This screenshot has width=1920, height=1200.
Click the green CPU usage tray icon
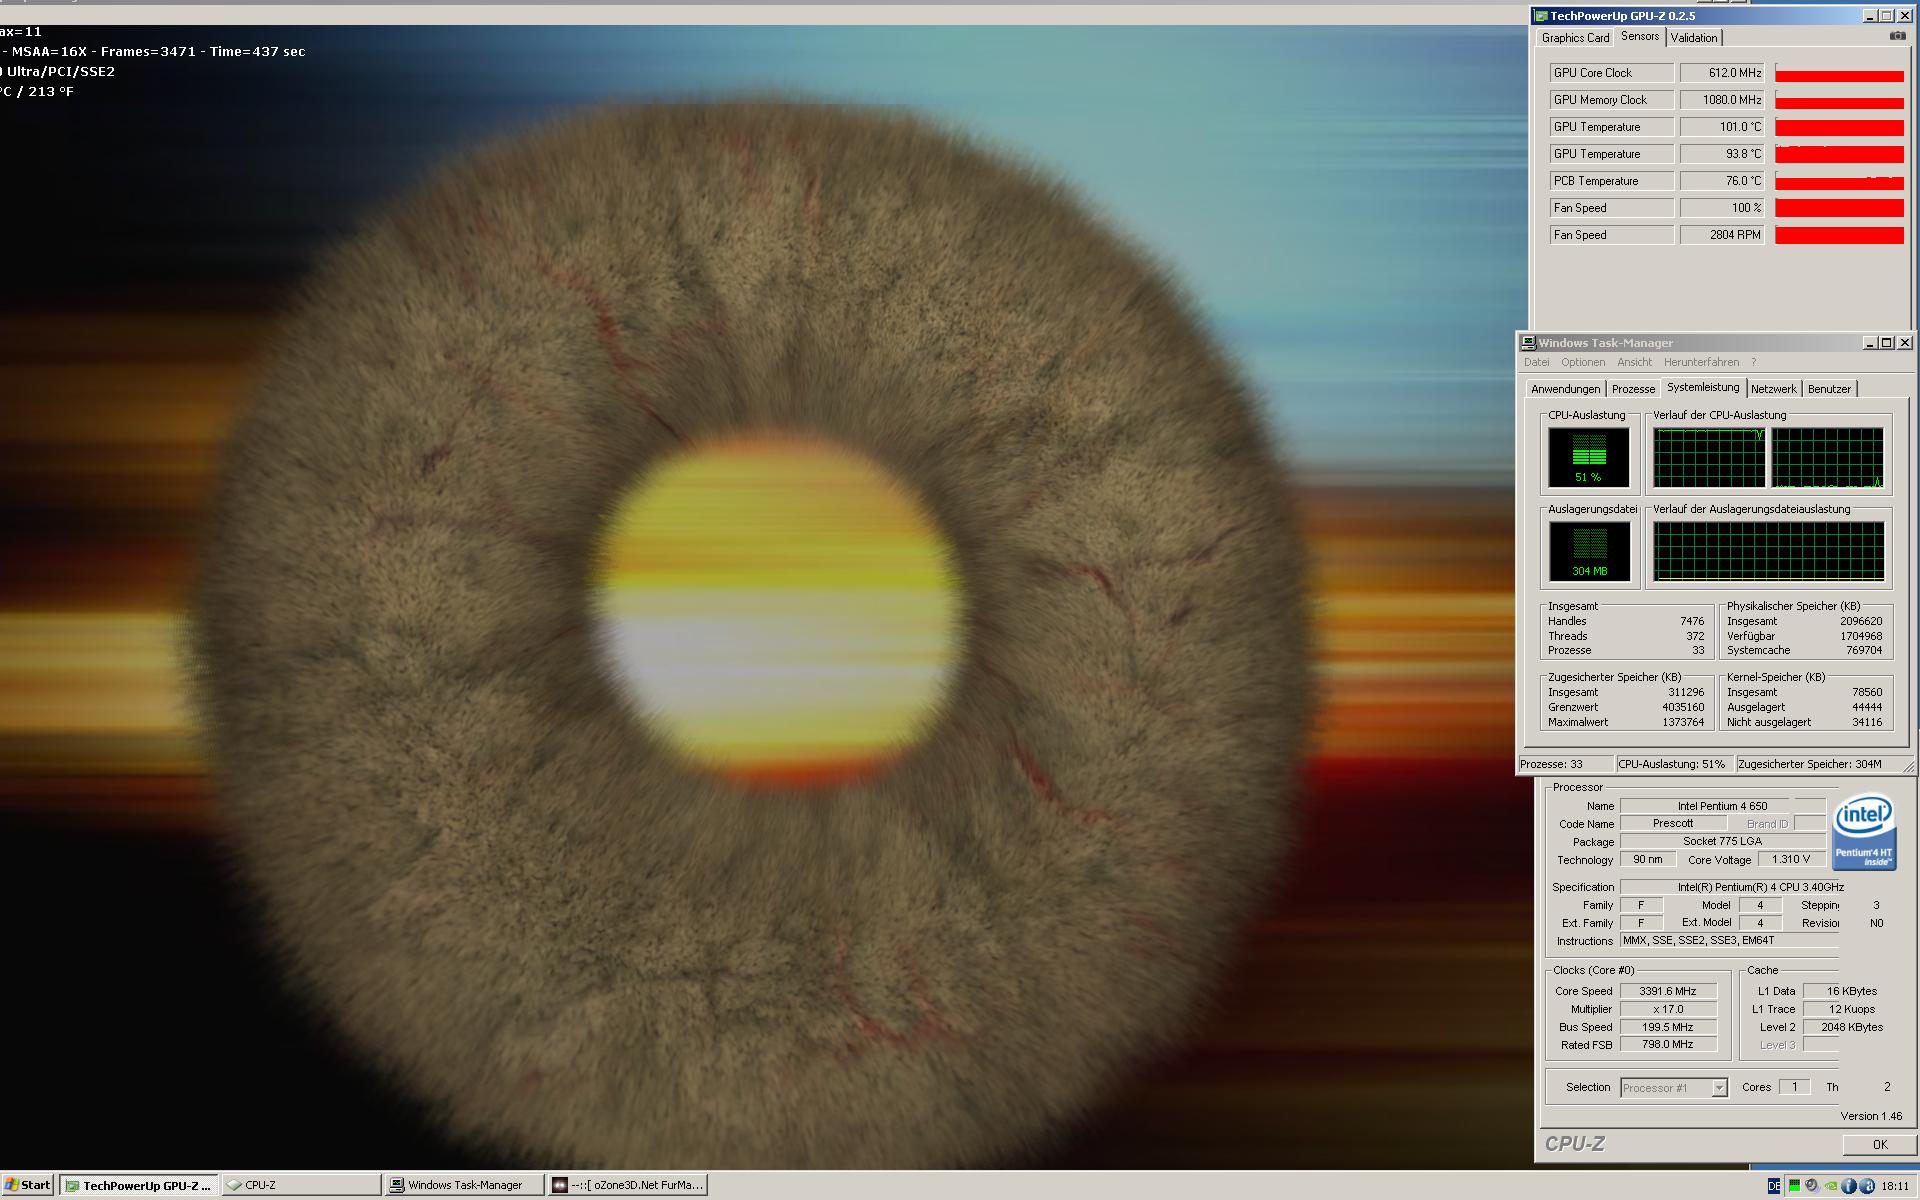tap(1795, 1186)
